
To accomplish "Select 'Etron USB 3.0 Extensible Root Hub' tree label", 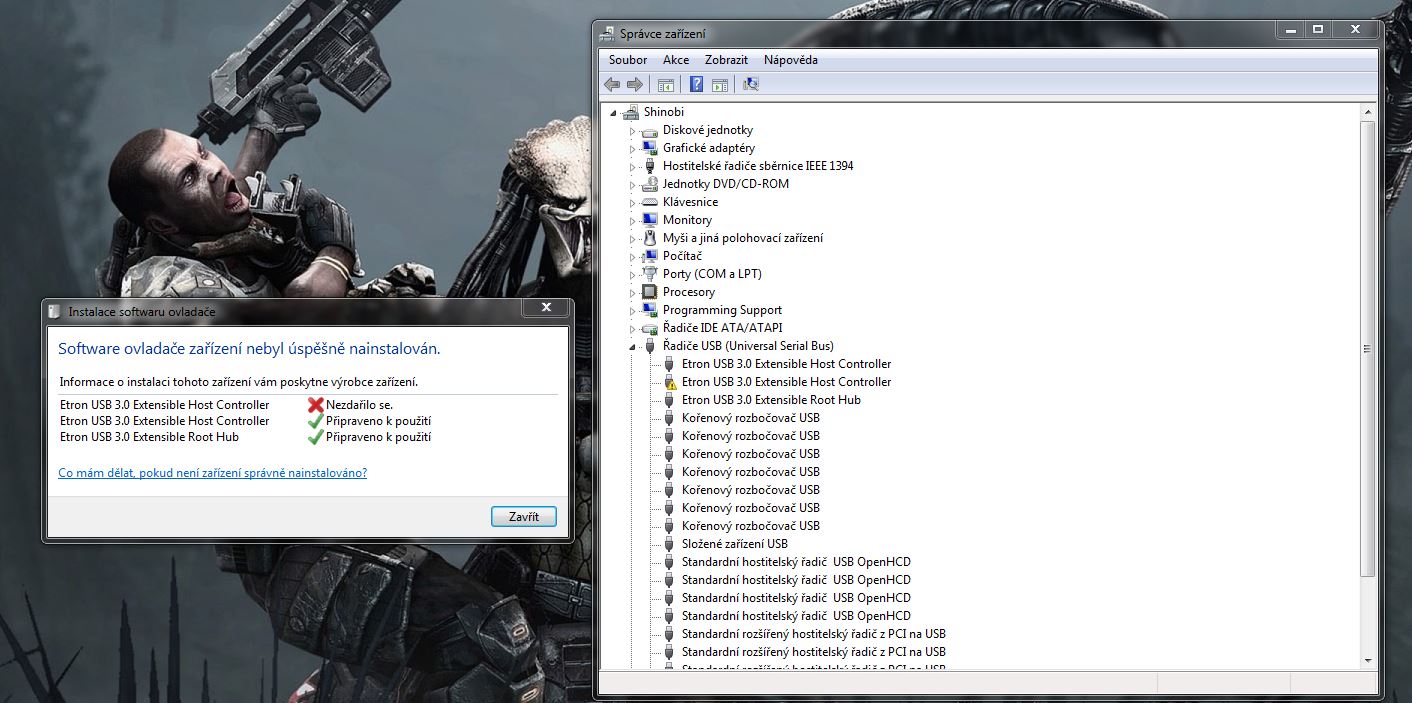I will tap(771, 400).
